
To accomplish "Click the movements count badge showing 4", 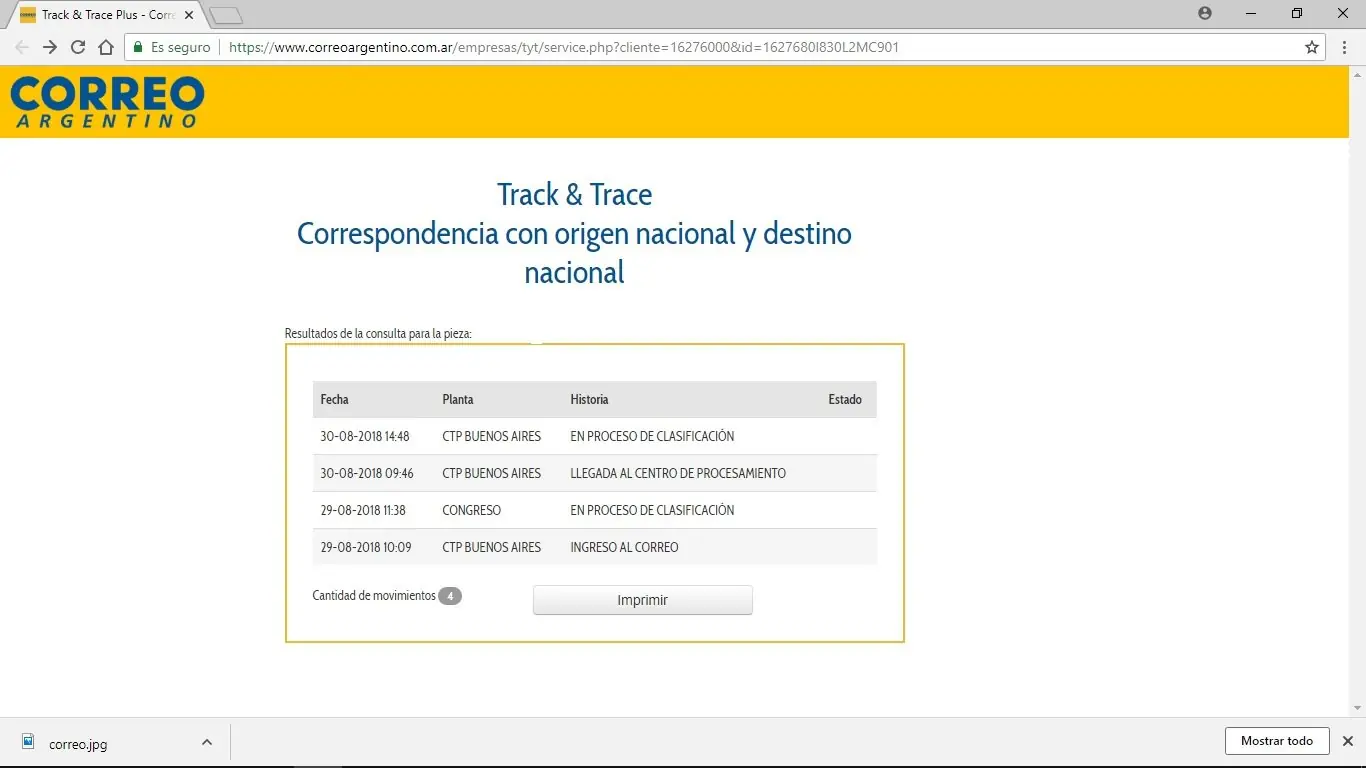I will click(450, 596).
